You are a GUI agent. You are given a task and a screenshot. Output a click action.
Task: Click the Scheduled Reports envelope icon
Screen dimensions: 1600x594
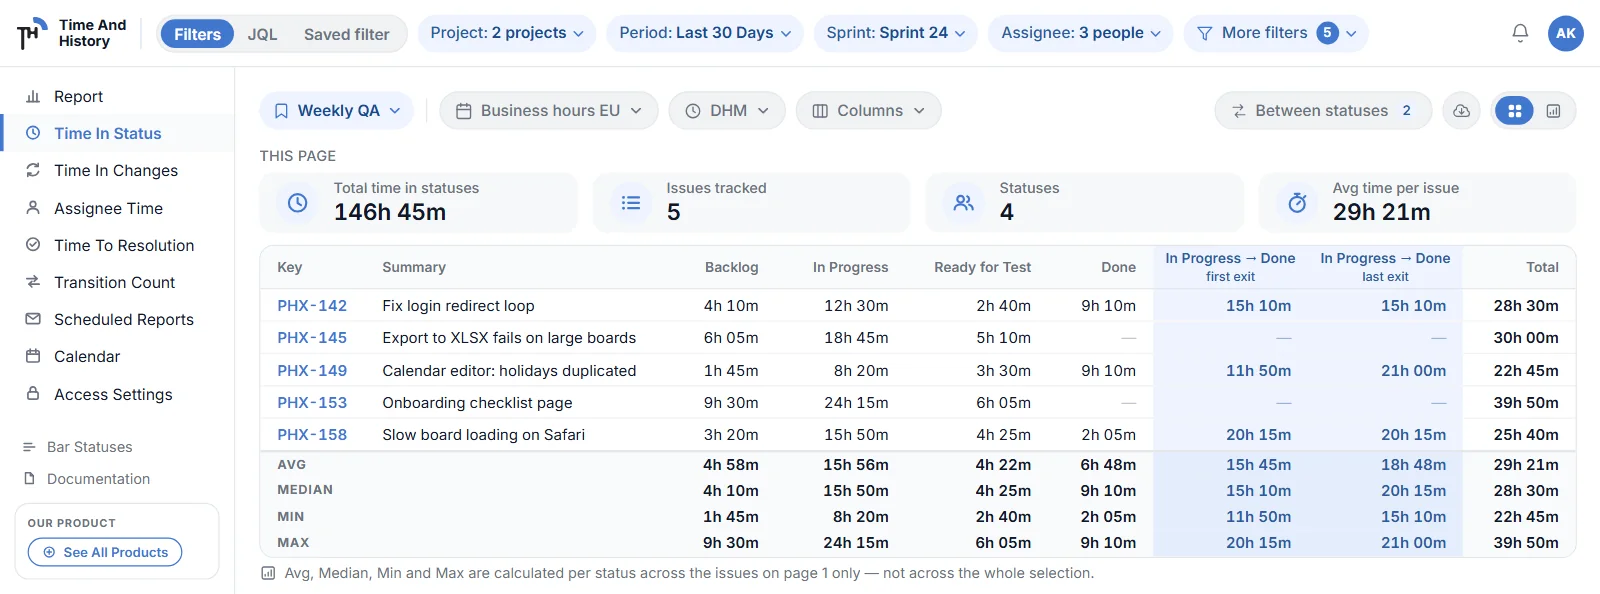click(x=33, y=319)
